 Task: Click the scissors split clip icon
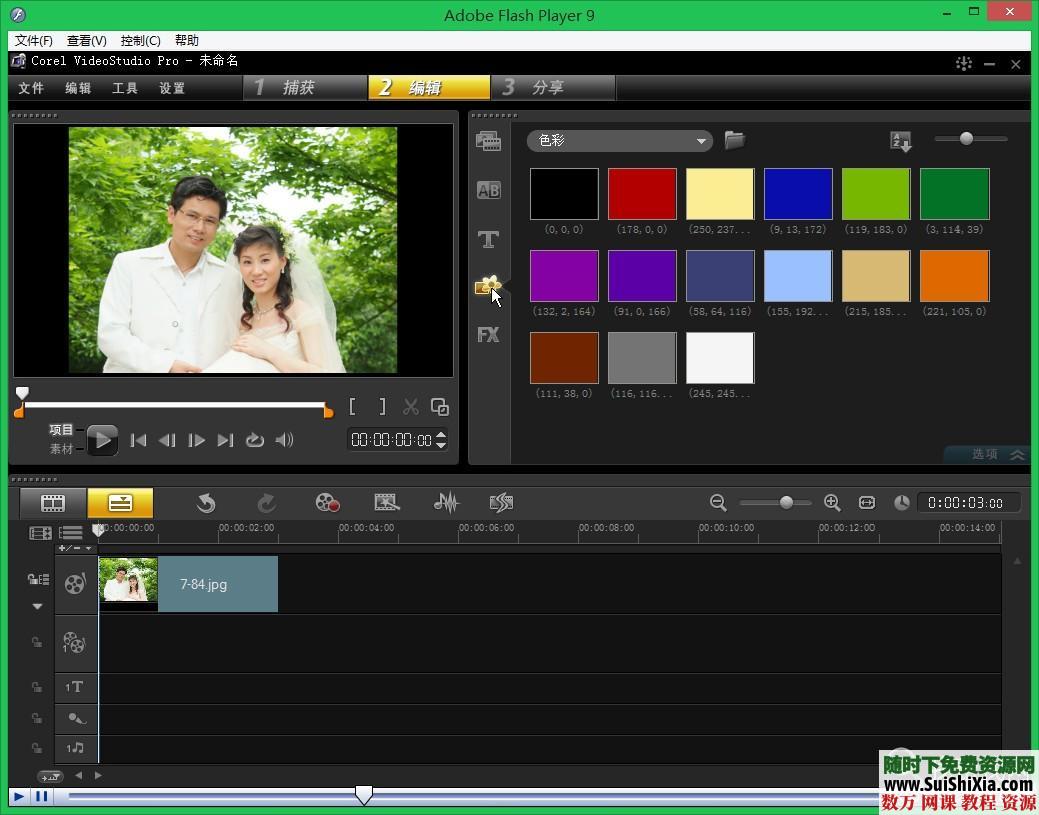(x=410, y=407)
